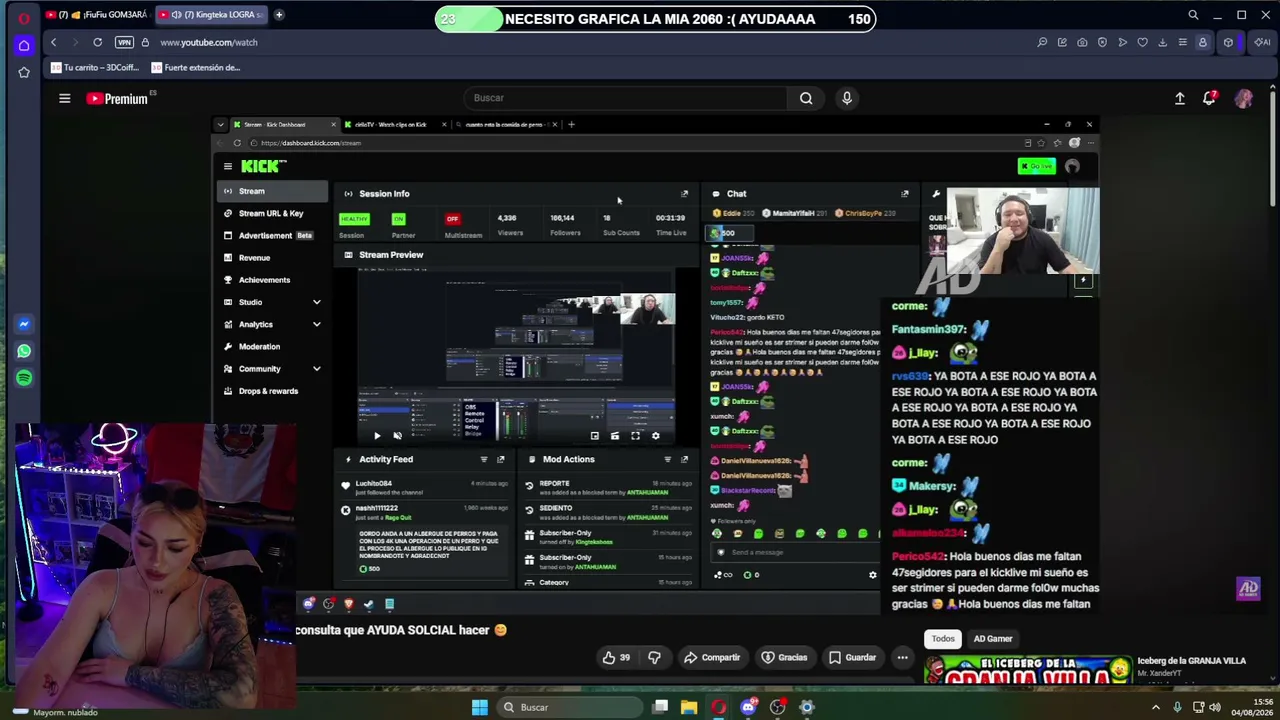
Task: Open the 'Tu carrito – 3DCoiff' bookmark
Action: tap(94, 67)
